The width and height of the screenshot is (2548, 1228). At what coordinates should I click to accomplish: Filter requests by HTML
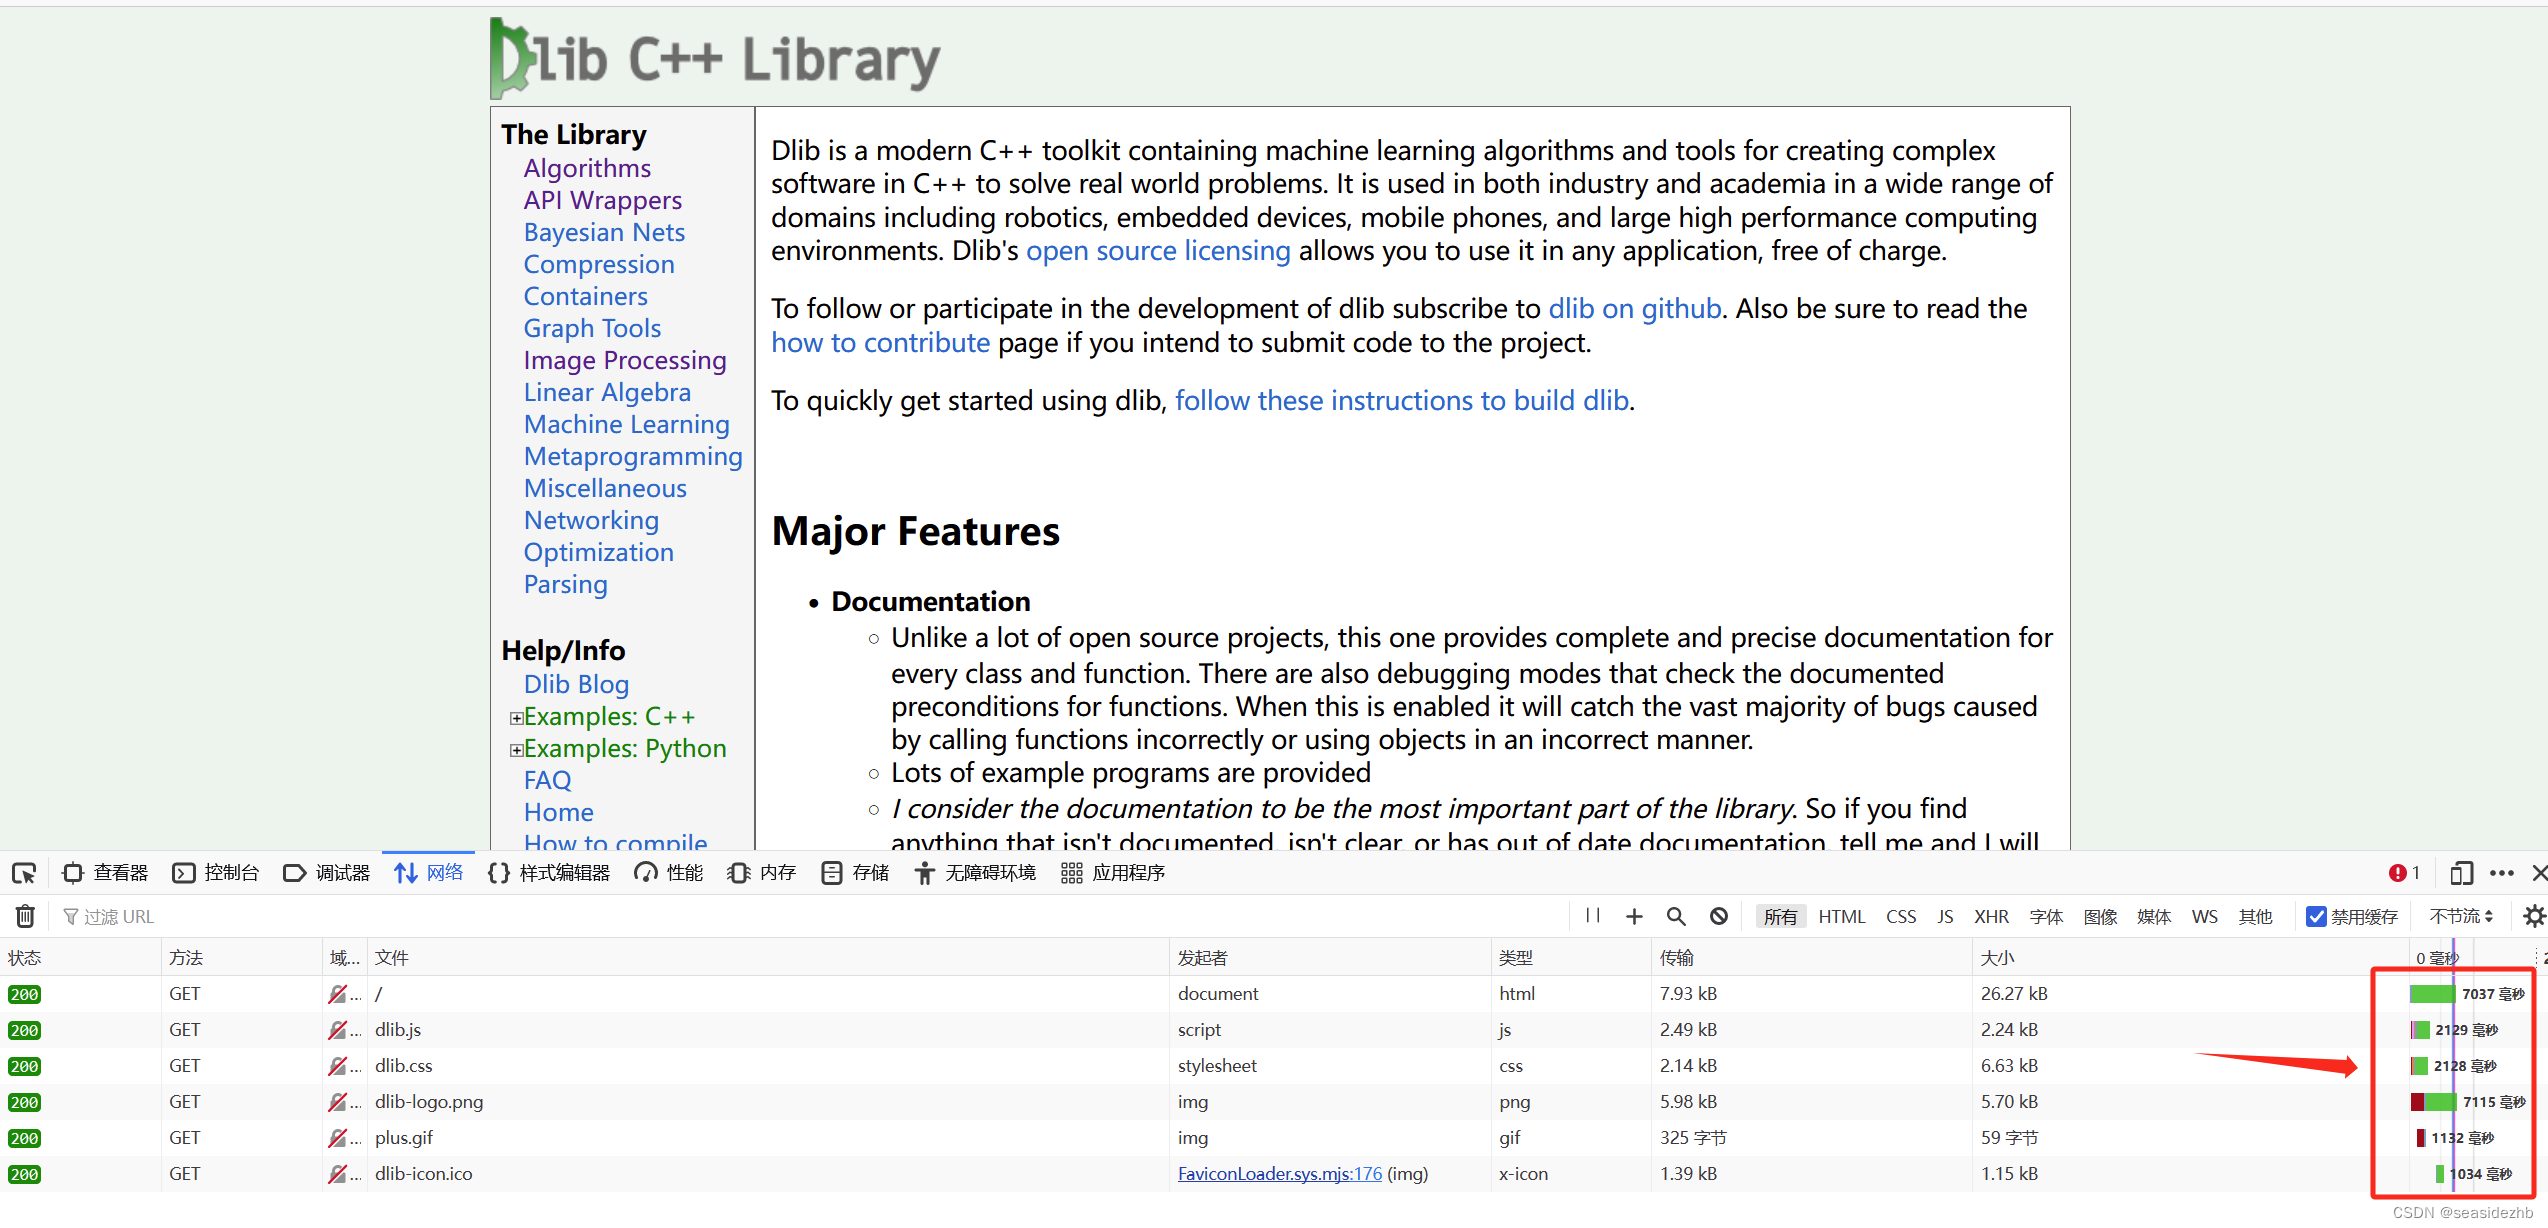coord(1842,916)
